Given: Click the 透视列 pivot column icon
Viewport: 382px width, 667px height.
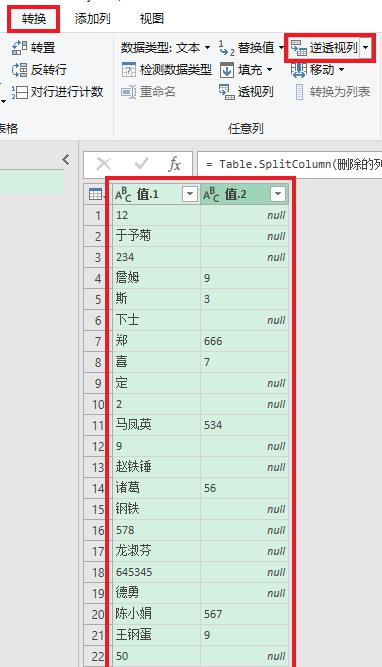Looking at the screenshot, I should tap(227, 91).
